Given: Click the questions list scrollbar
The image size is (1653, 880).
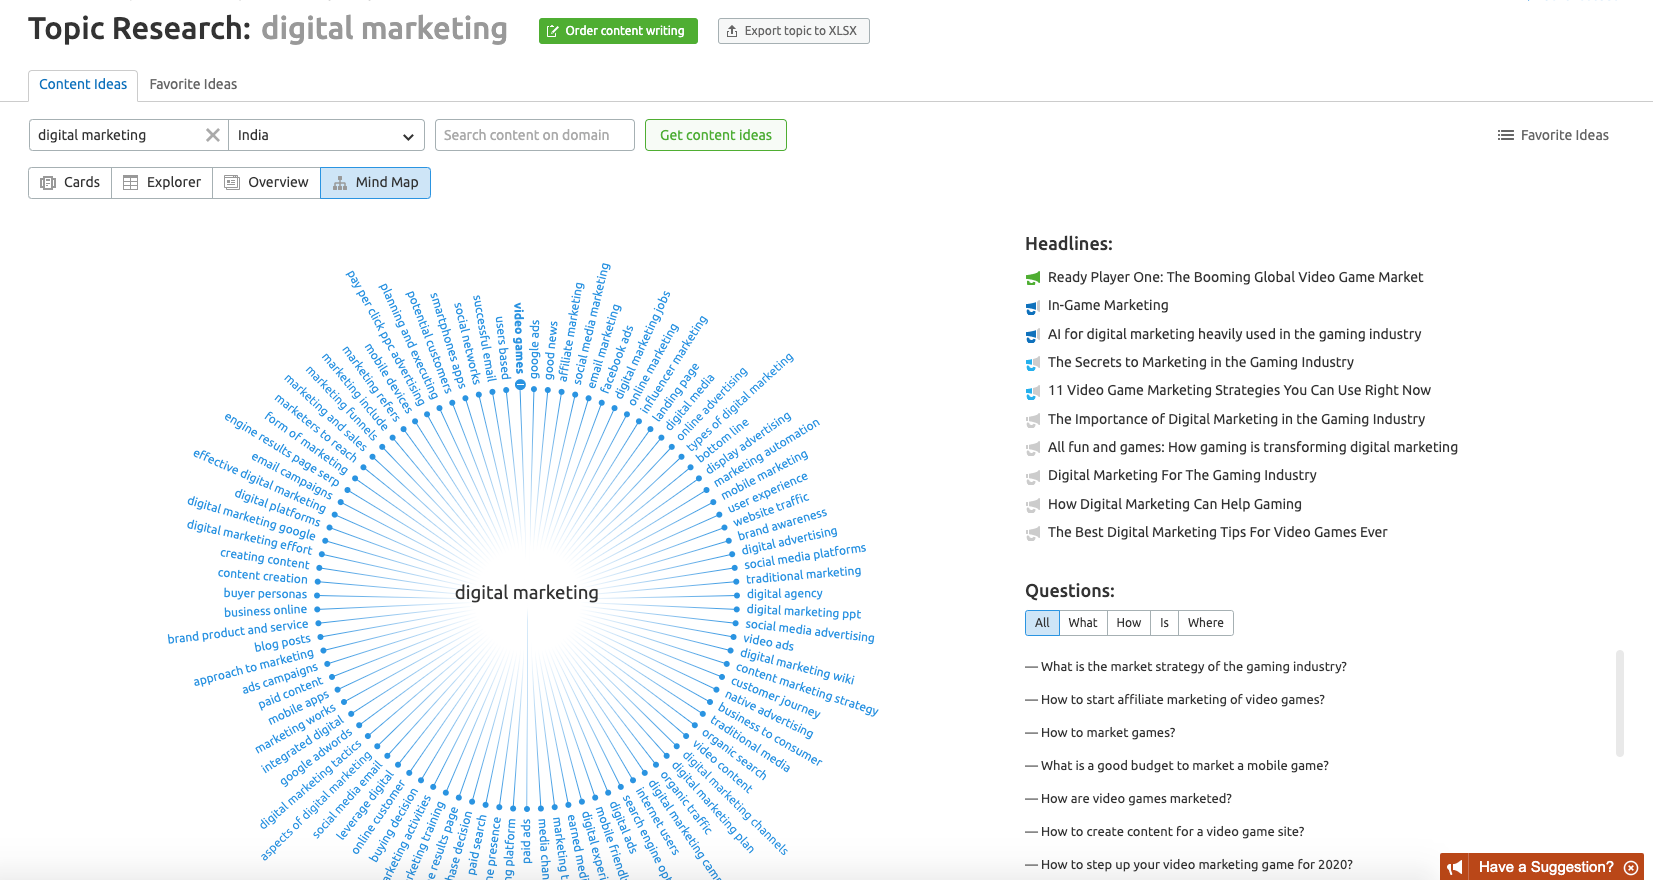Looking at the screenshot, I should coord(1620,703).
